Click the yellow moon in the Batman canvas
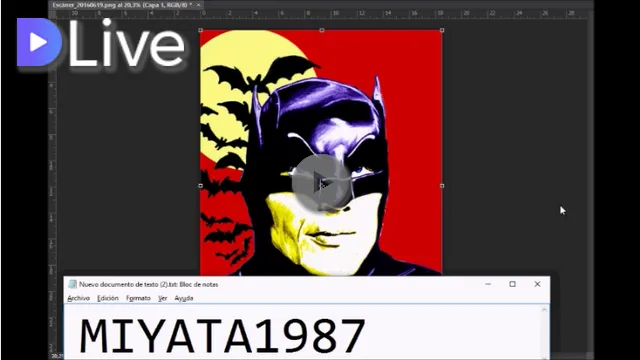This screenshot has height=360, width=640. point(245,51)
